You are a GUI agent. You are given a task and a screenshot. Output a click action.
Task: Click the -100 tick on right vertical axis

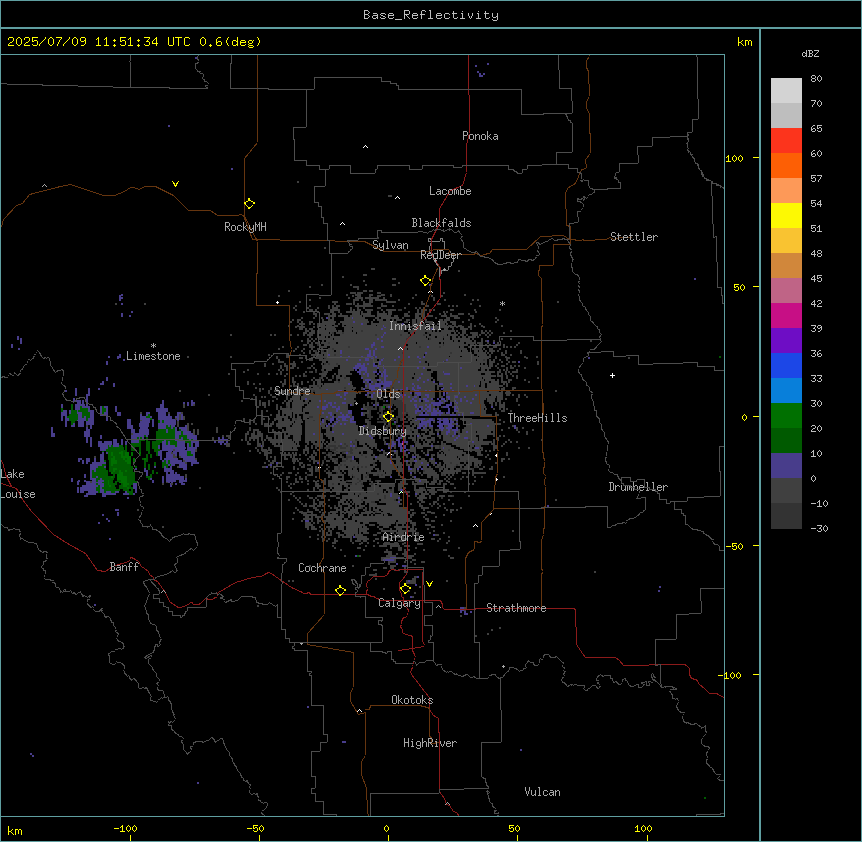[731, 675]
